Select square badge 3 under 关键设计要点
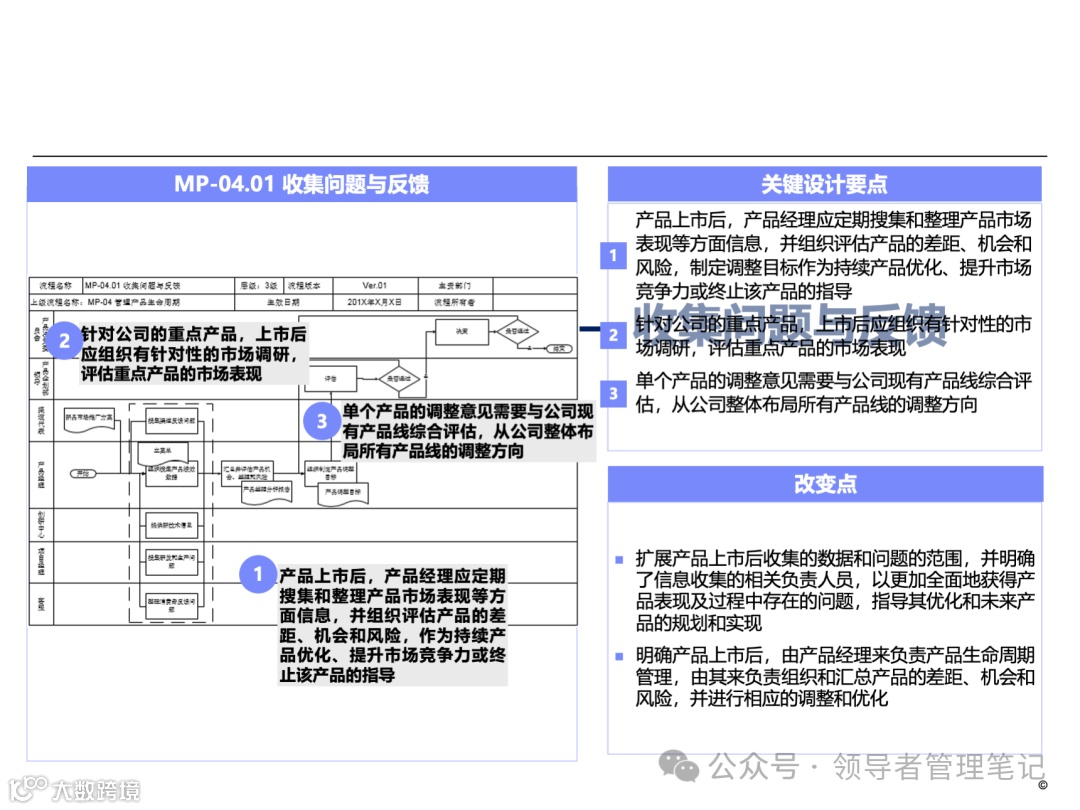Image resolution: width=1080 pixels, height=810 pixels. 613,393
